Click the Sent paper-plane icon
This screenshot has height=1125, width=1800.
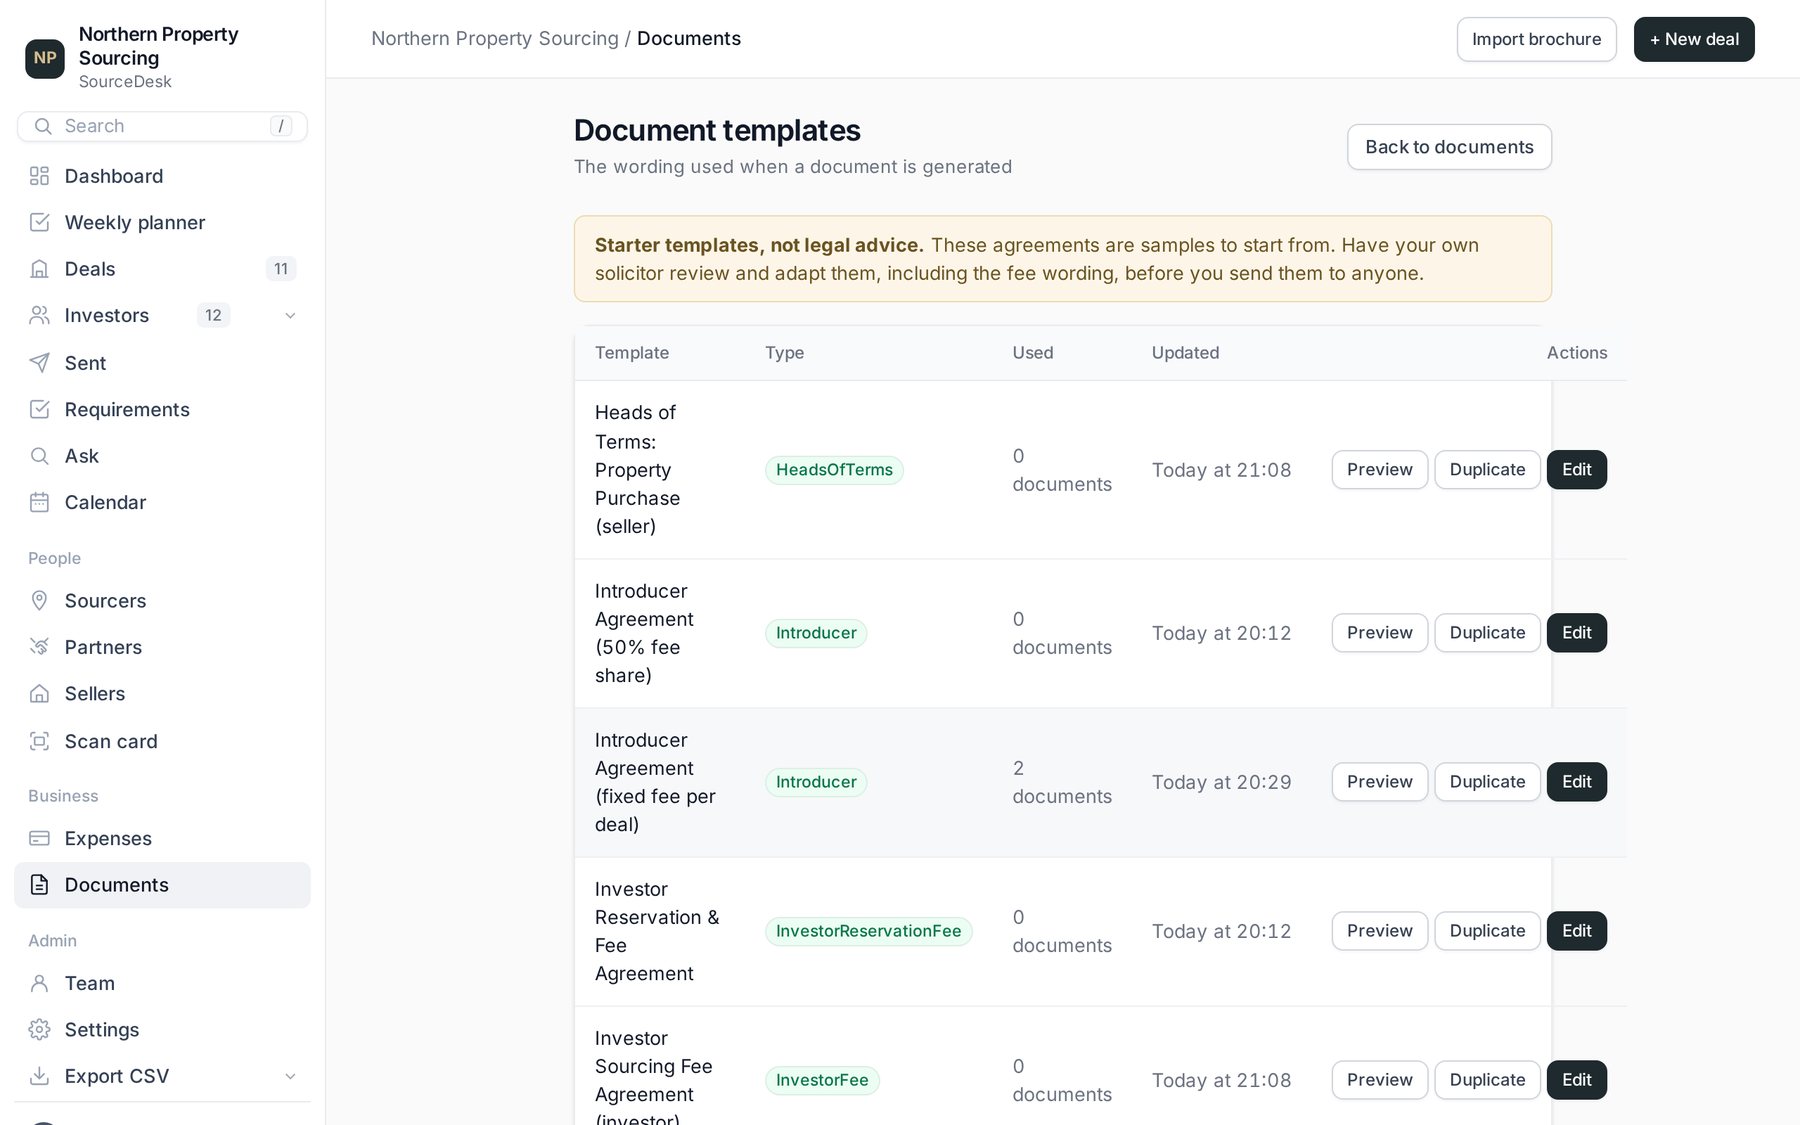39,363
